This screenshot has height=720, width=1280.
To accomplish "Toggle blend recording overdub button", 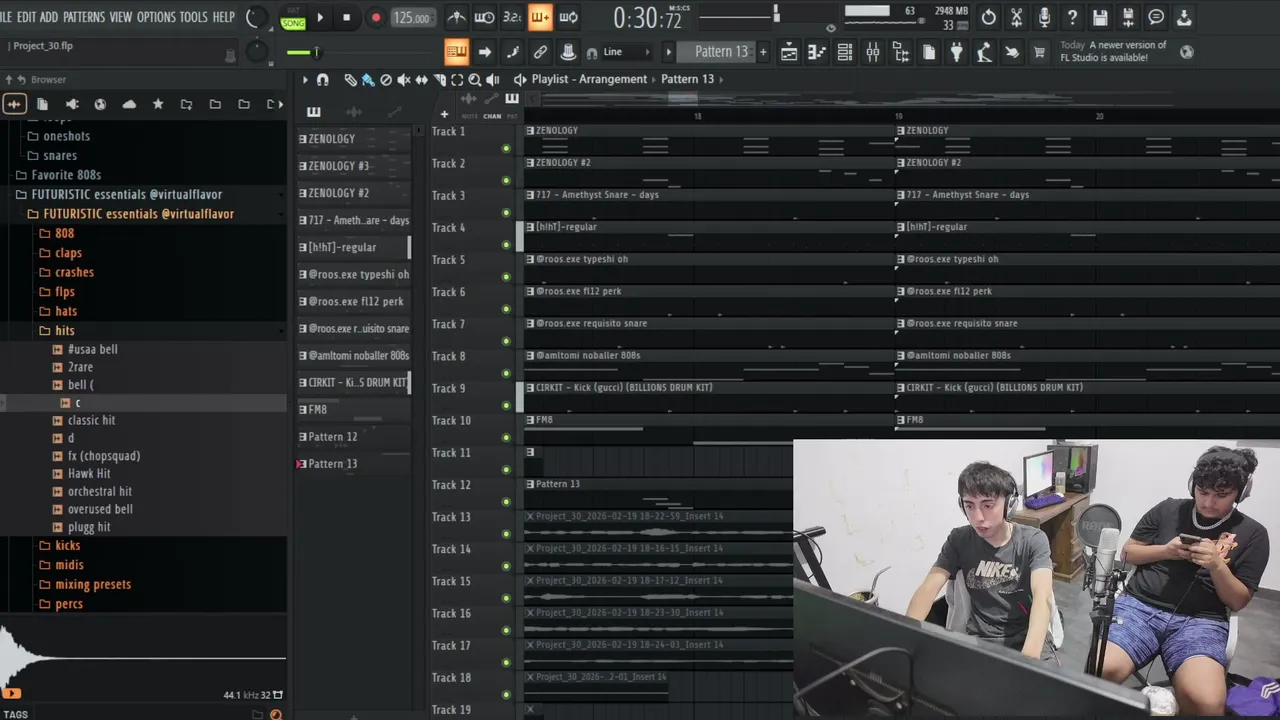I will coord(540,17).
